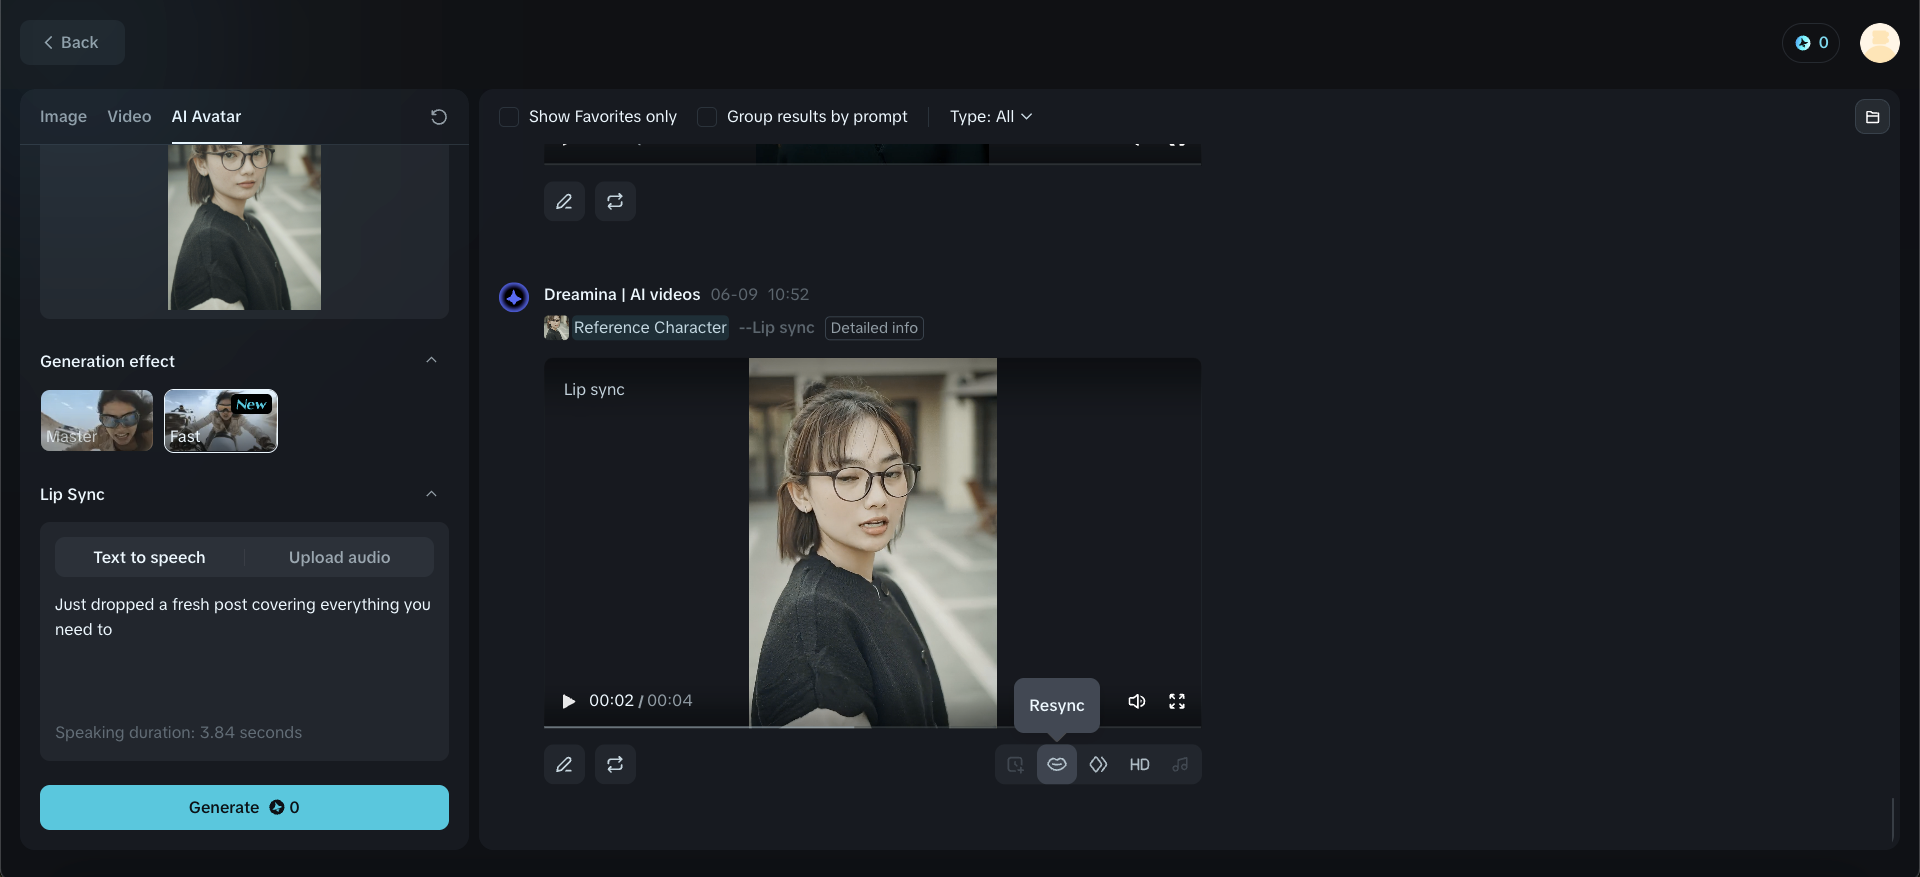
Task: Open the assets folder icon
Action: pos(1872,117)
